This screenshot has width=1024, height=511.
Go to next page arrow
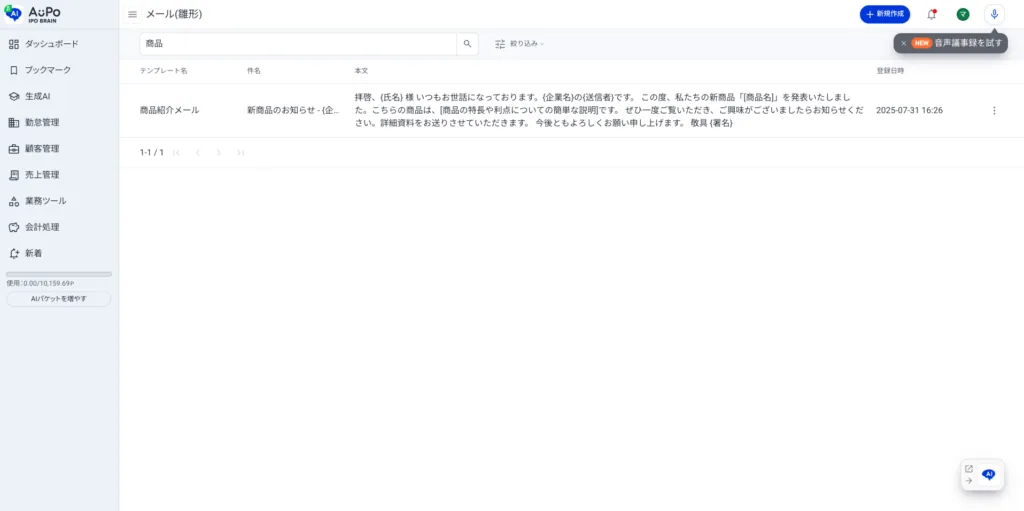(219, 152)
